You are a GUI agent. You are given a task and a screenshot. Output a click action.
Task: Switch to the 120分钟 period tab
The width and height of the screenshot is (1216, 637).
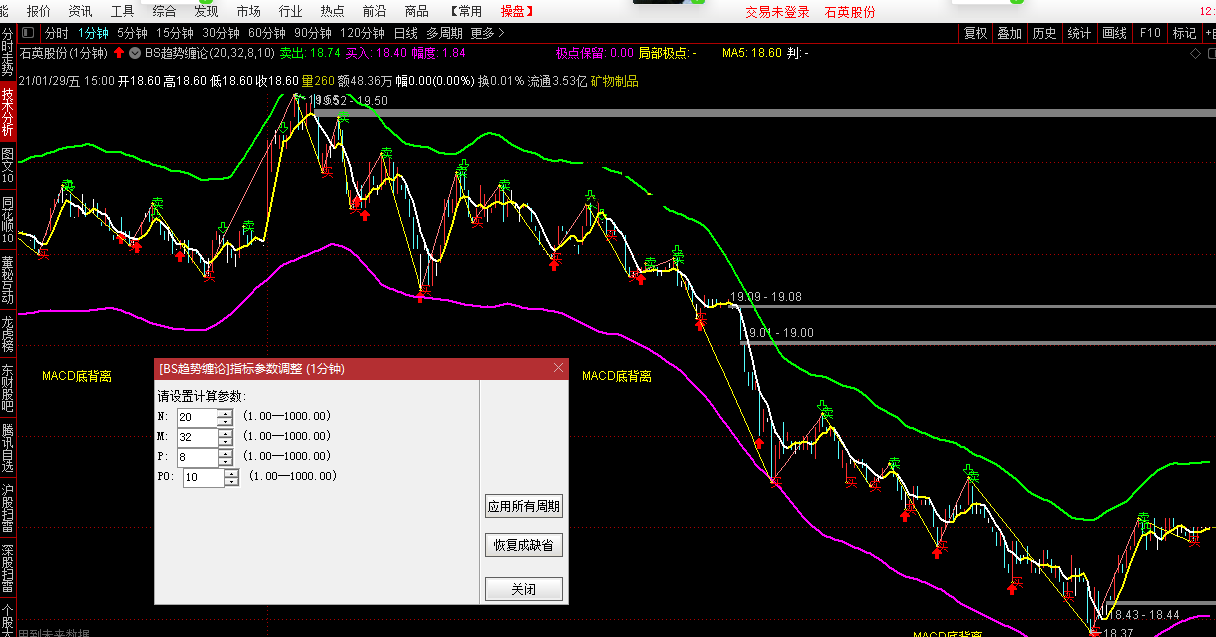(x=363, y=33)
